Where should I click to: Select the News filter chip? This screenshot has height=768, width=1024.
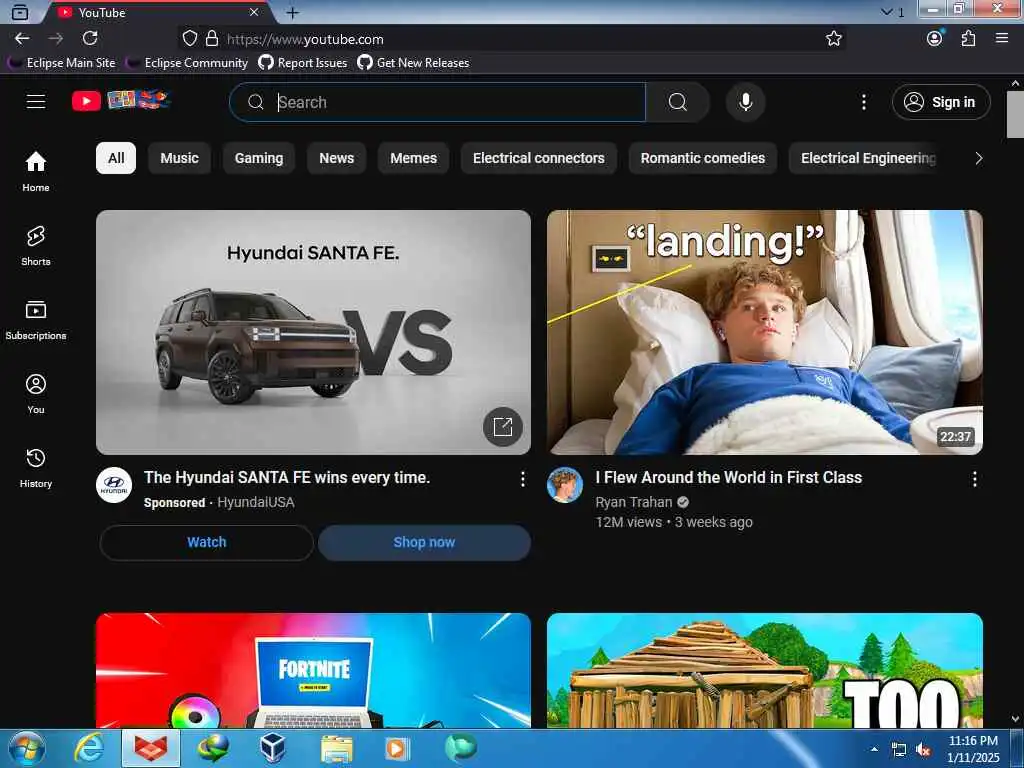[x=336, y=158]
